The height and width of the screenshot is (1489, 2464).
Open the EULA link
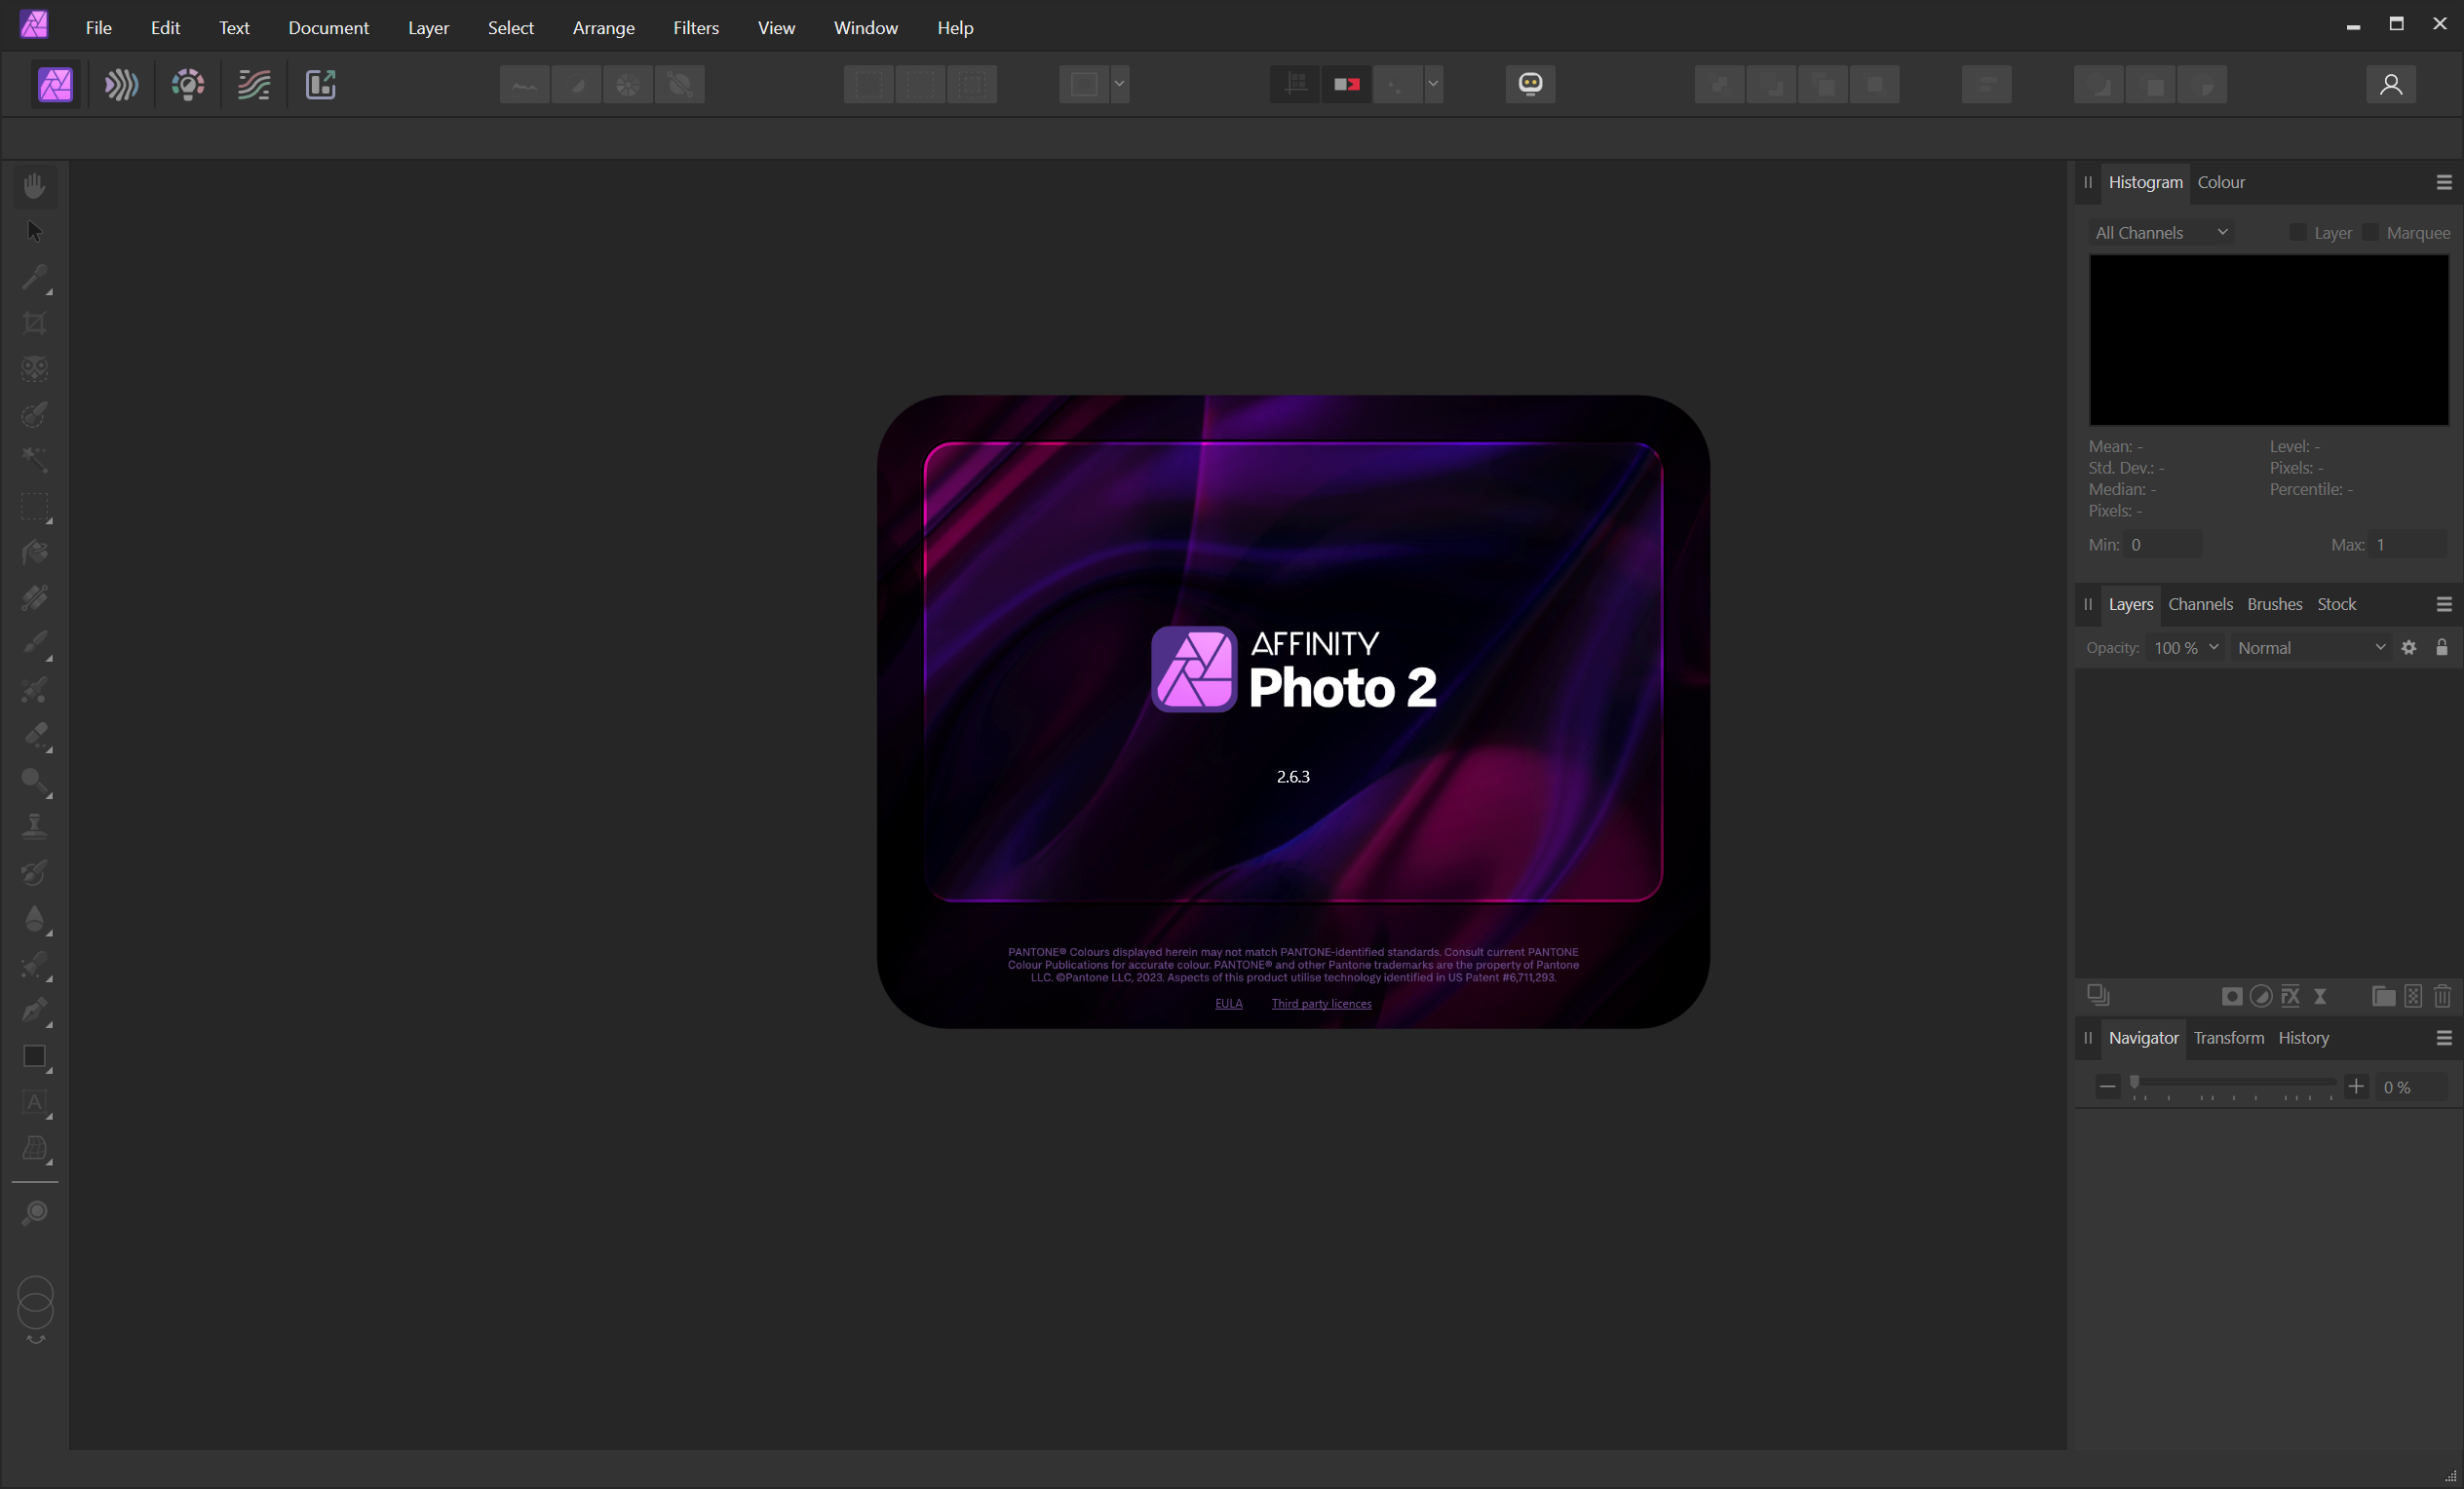[1228, 1003]
